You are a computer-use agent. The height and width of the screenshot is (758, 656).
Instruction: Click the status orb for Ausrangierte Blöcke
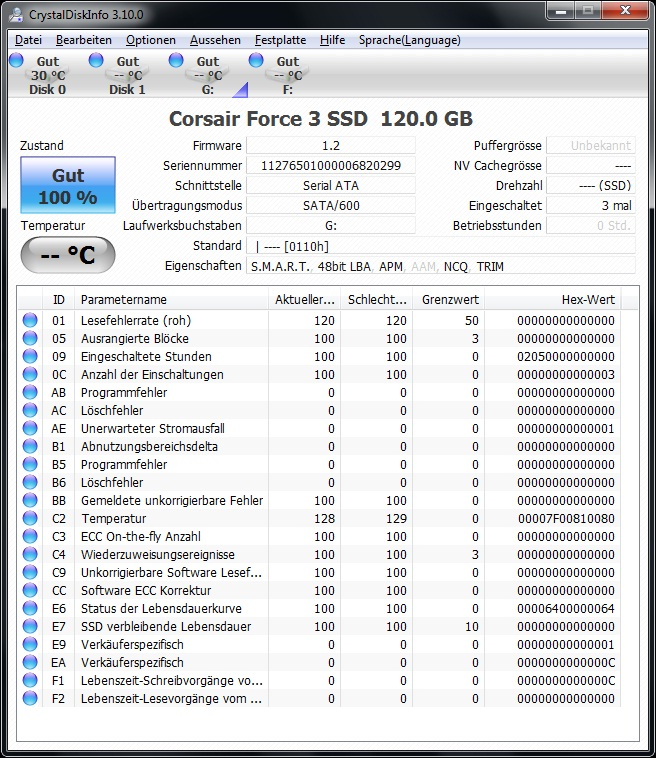click(30, 338)
